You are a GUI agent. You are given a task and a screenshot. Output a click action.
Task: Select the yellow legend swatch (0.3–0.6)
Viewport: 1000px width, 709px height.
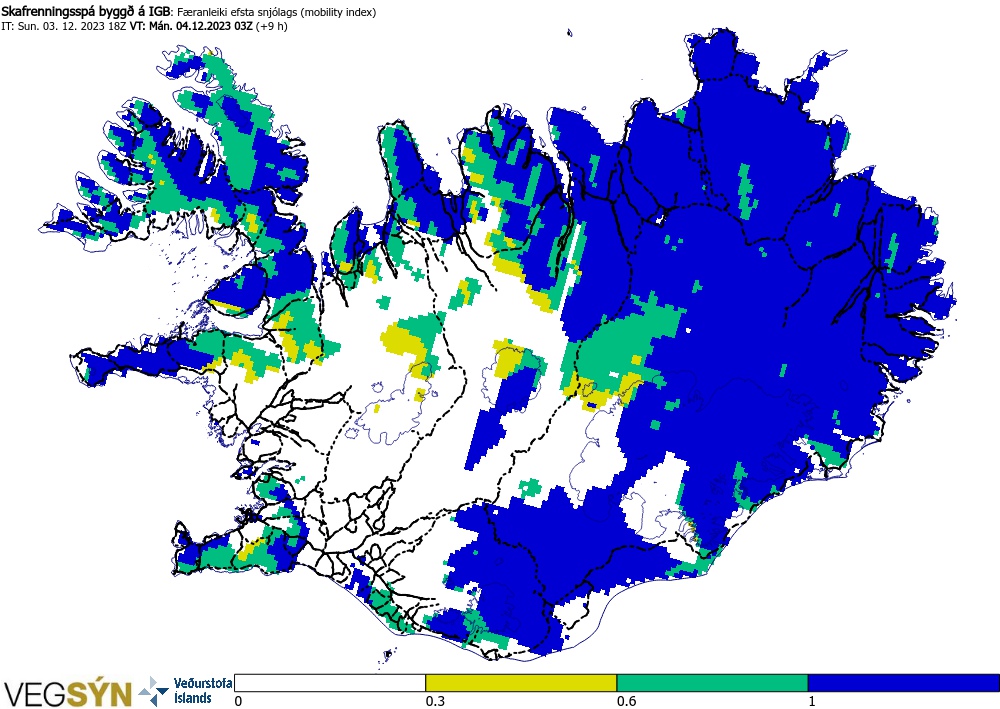pos(521,683)
